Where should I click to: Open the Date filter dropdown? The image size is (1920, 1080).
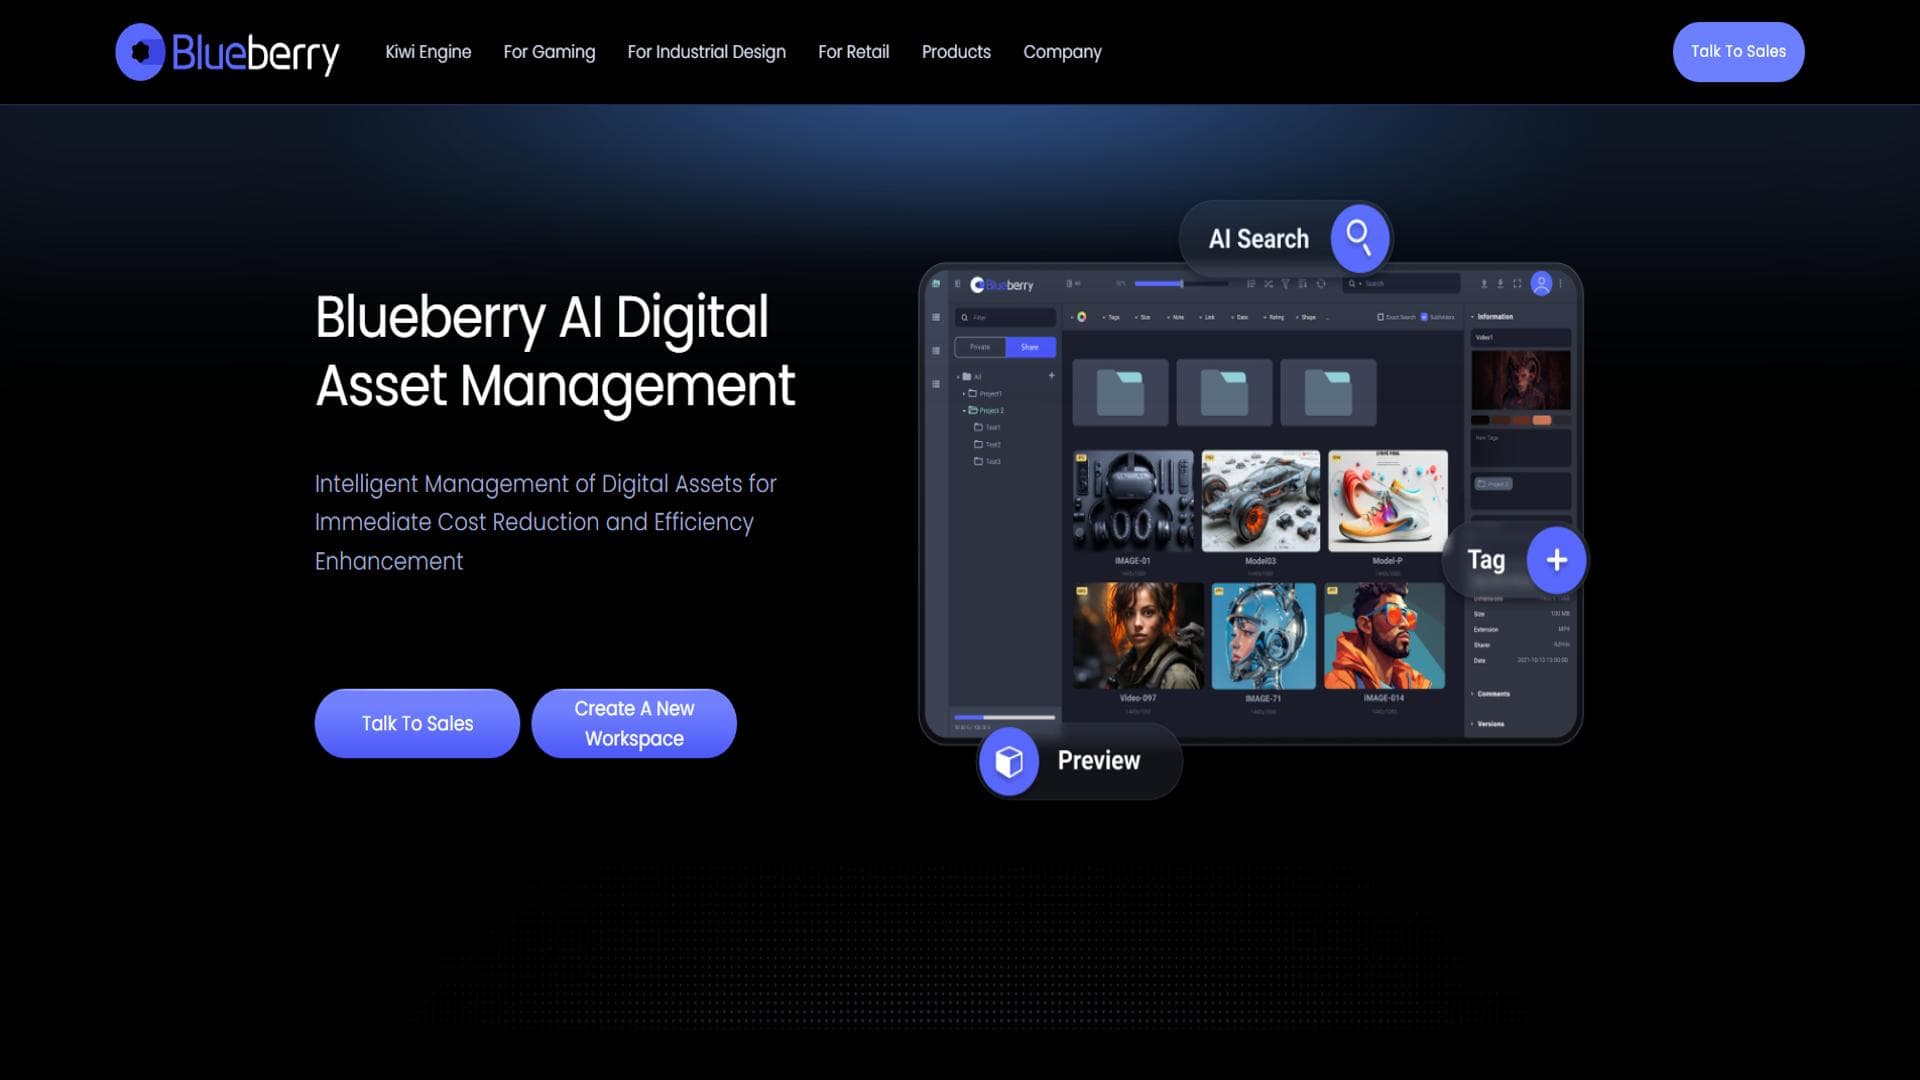coord(1240,317)
